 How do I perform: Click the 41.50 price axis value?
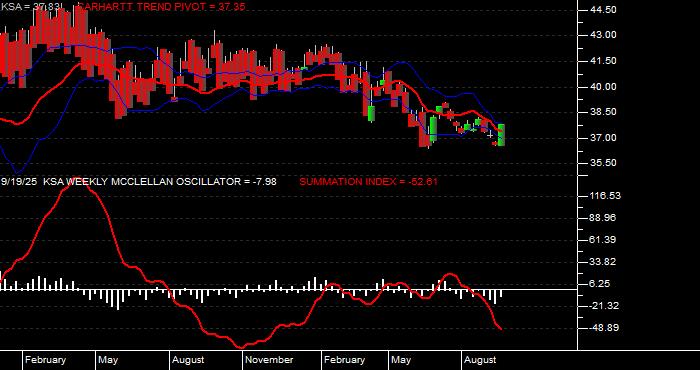[x=603, y=61]
